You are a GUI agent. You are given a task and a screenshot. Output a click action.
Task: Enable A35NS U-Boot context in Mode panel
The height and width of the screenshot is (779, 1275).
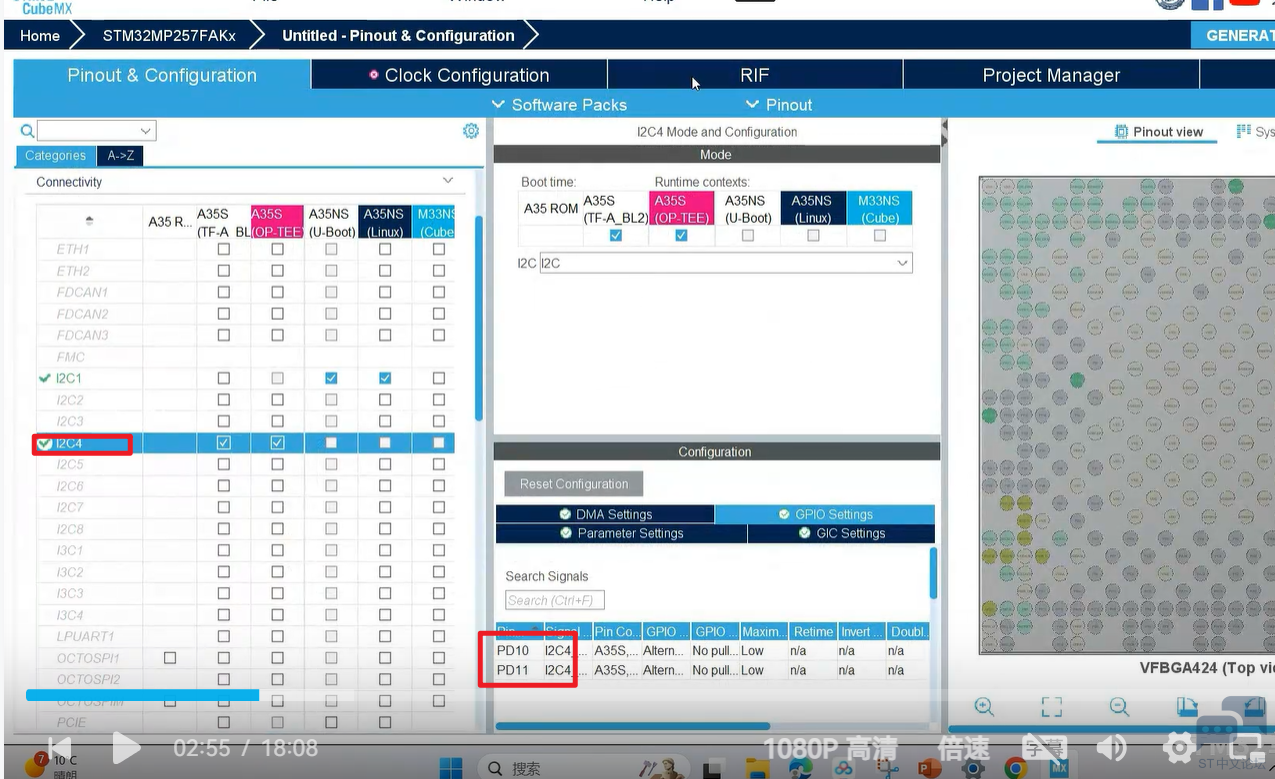click(747, 236)
